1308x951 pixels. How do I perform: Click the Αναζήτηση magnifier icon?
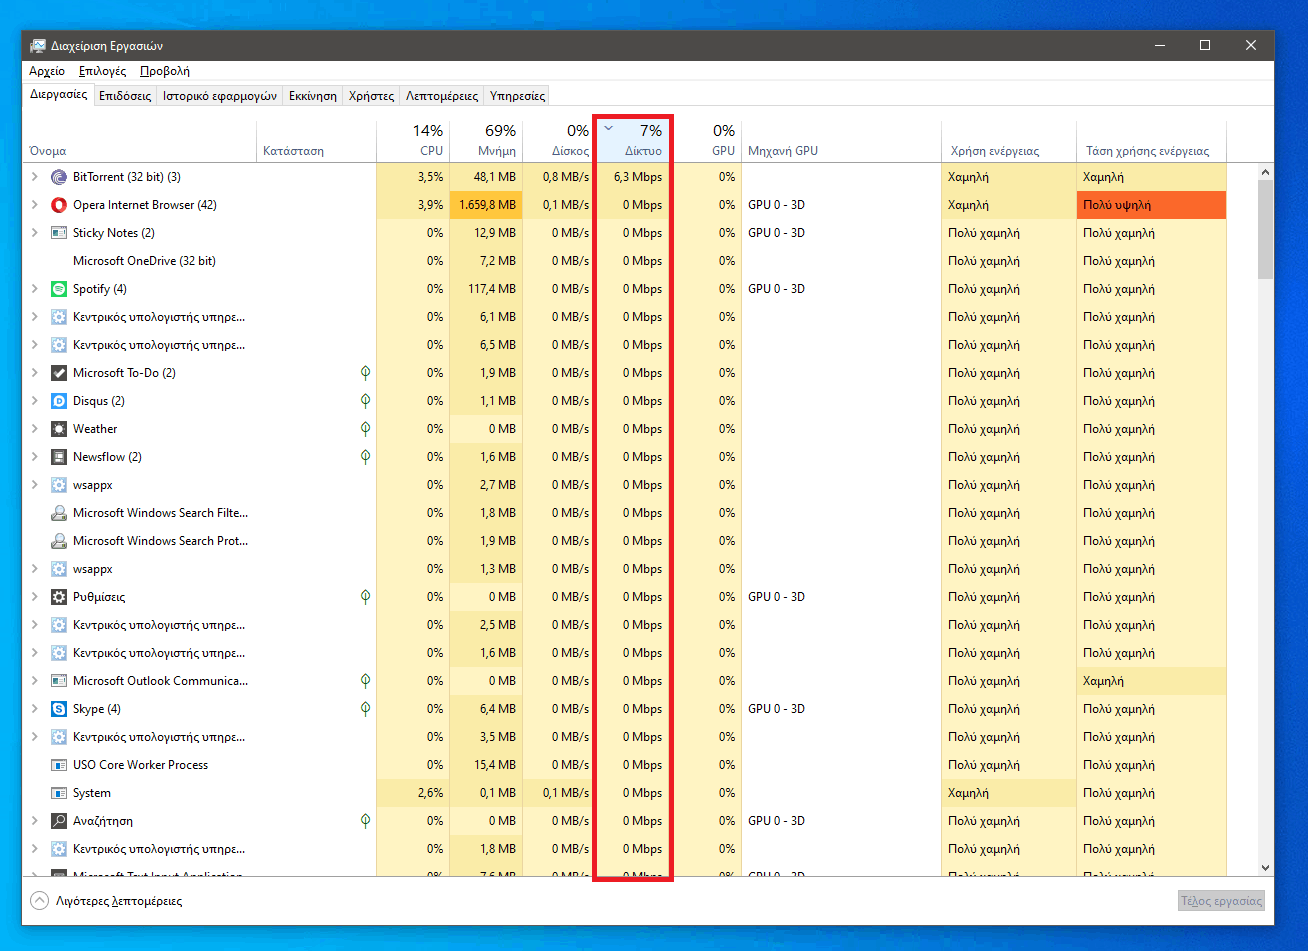58,821
